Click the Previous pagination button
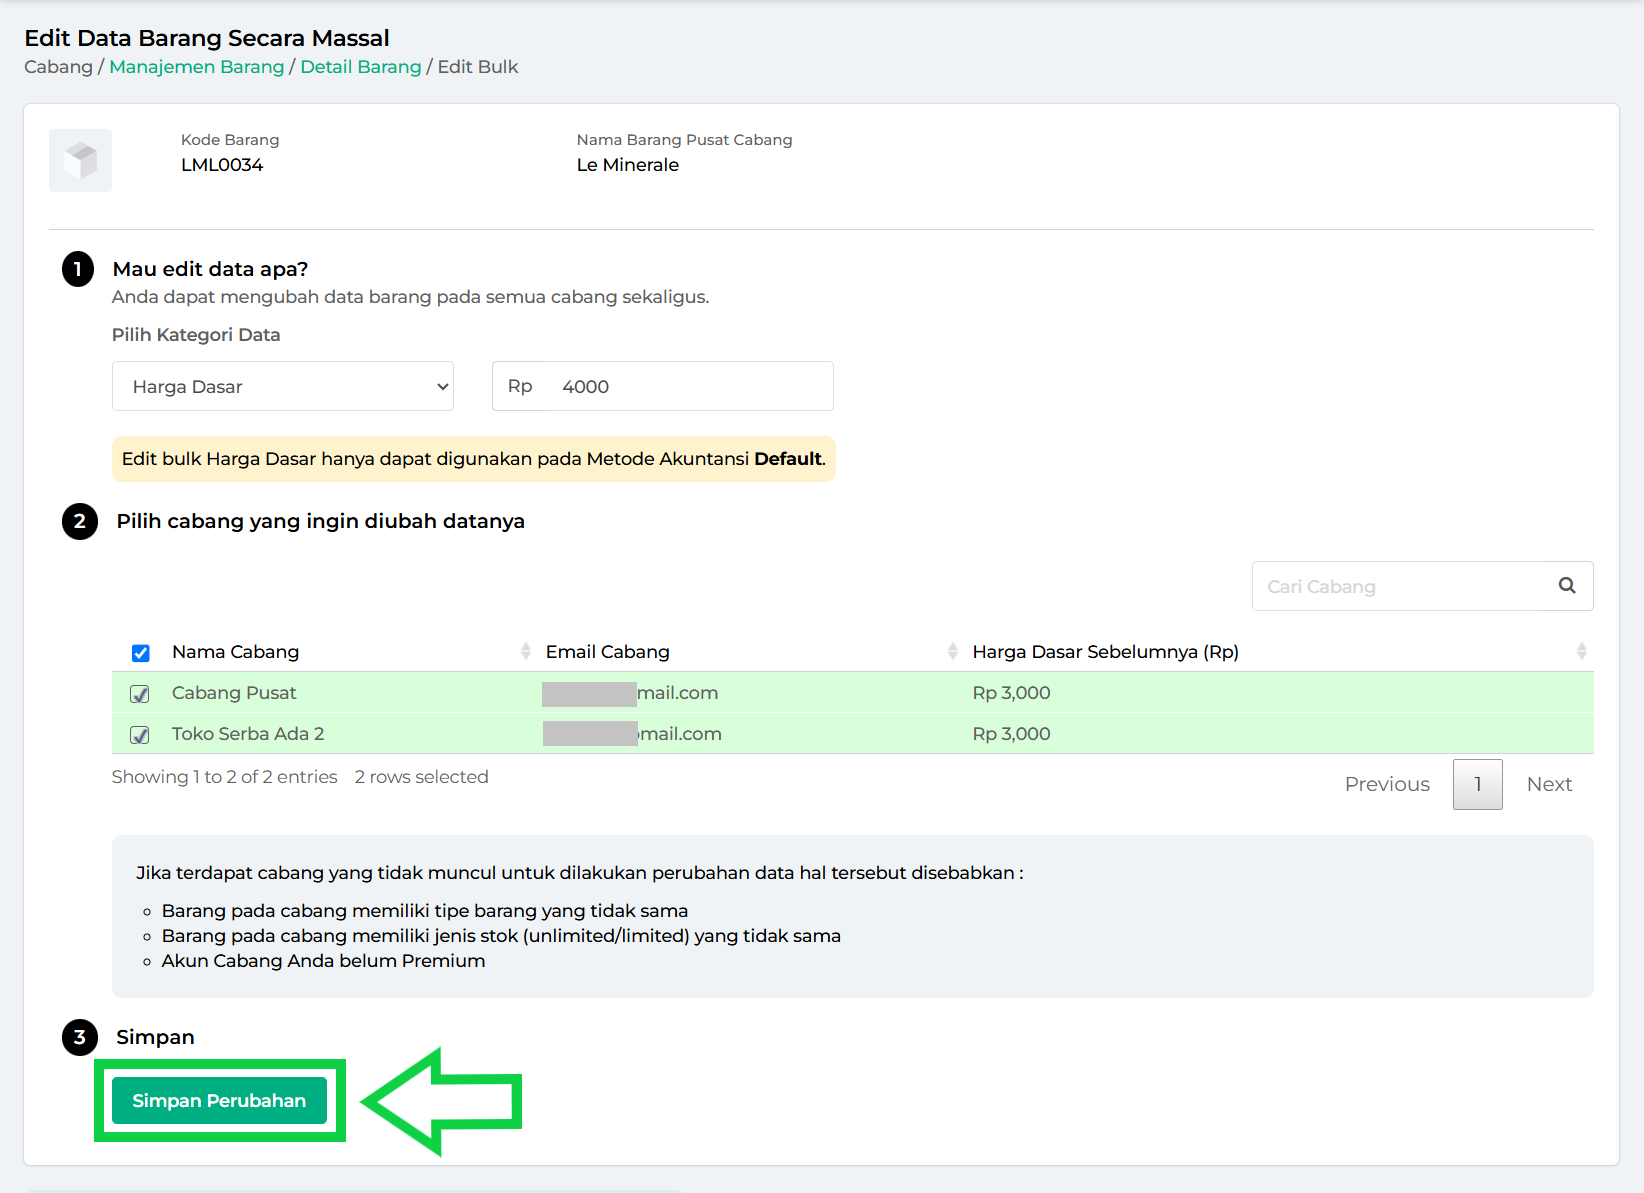Image resolution: width=1644 pixels, height=1193 pixels. (x=1386, y=785)
